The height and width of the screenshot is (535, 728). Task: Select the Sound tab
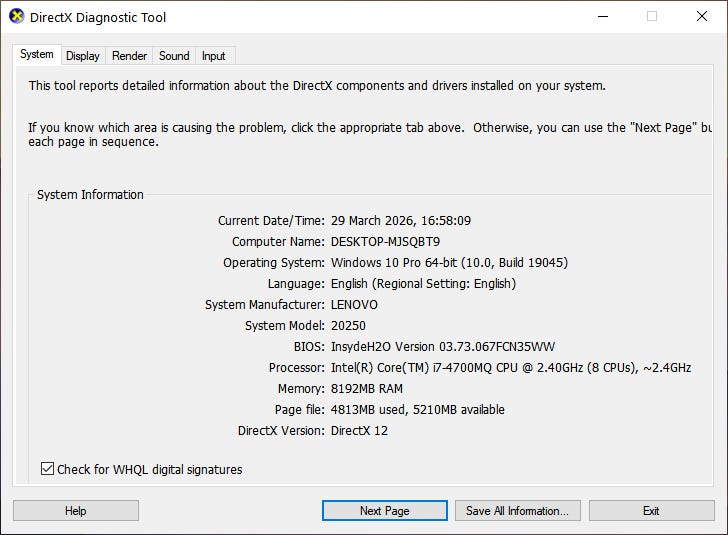174,56
